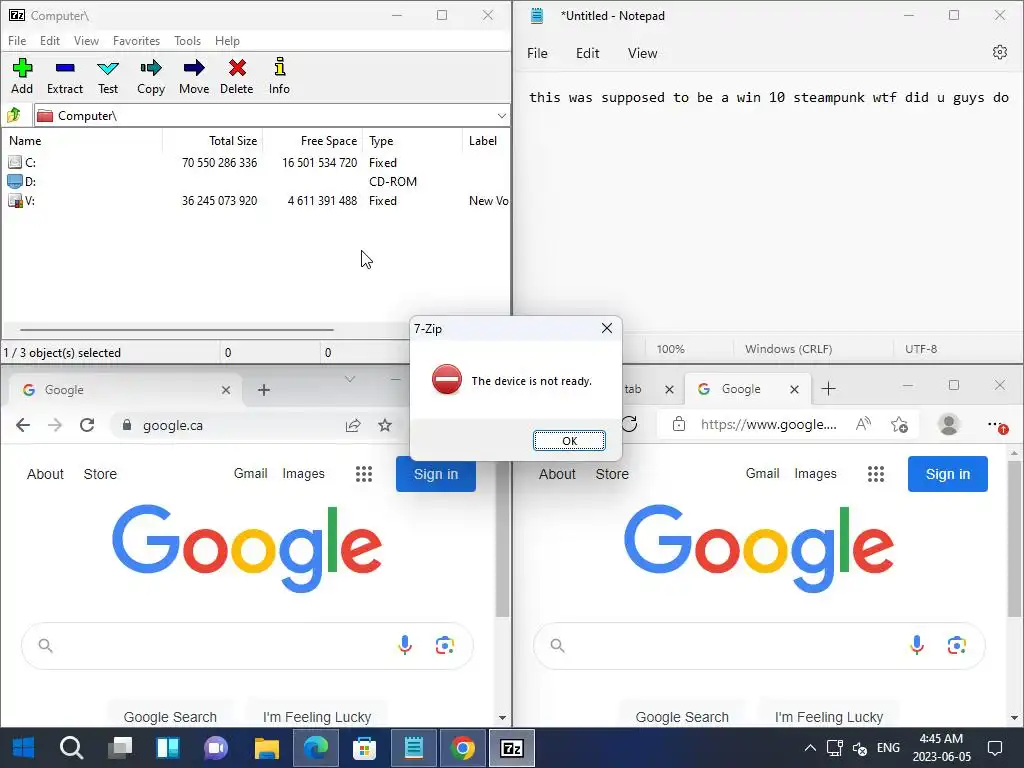Open Edge Settings and more menu
This screenshot has height=768, width=1024.
995,424
